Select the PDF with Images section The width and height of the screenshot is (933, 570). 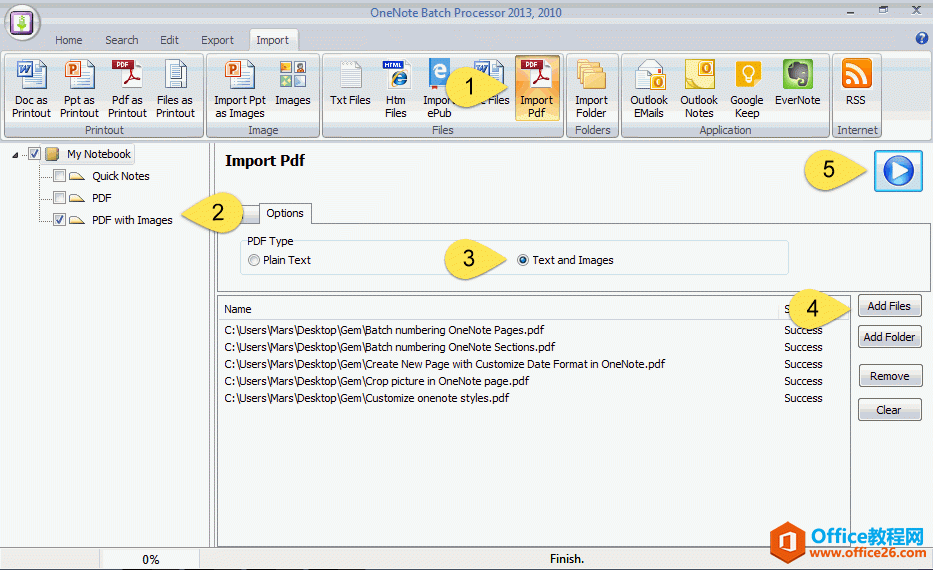click(x=132, y=220)
